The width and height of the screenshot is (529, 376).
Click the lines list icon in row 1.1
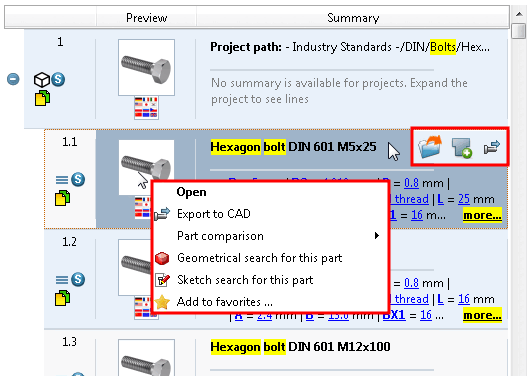(x=62, y=180)
